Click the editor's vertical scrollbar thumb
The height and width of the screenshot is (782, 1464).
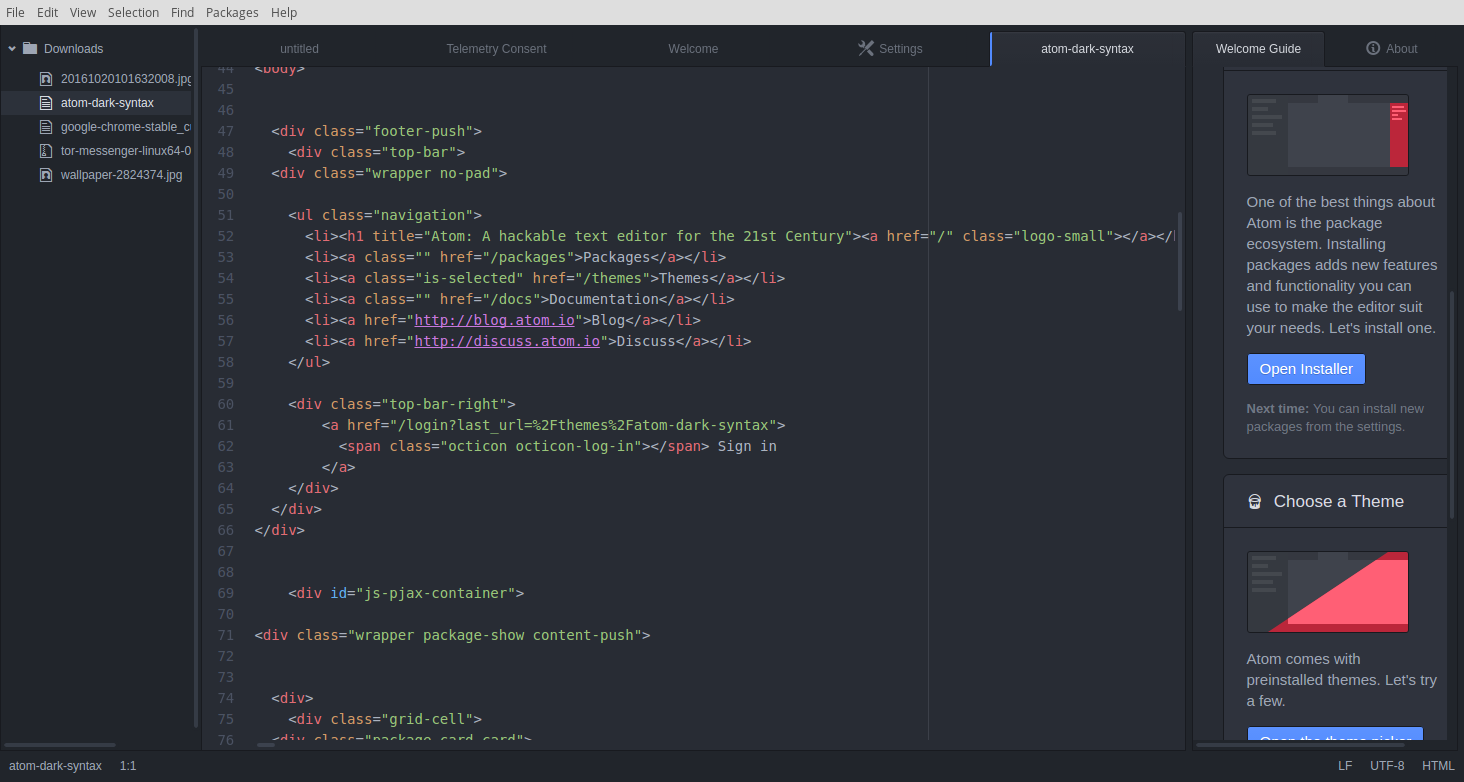(x=1180, y=261)
